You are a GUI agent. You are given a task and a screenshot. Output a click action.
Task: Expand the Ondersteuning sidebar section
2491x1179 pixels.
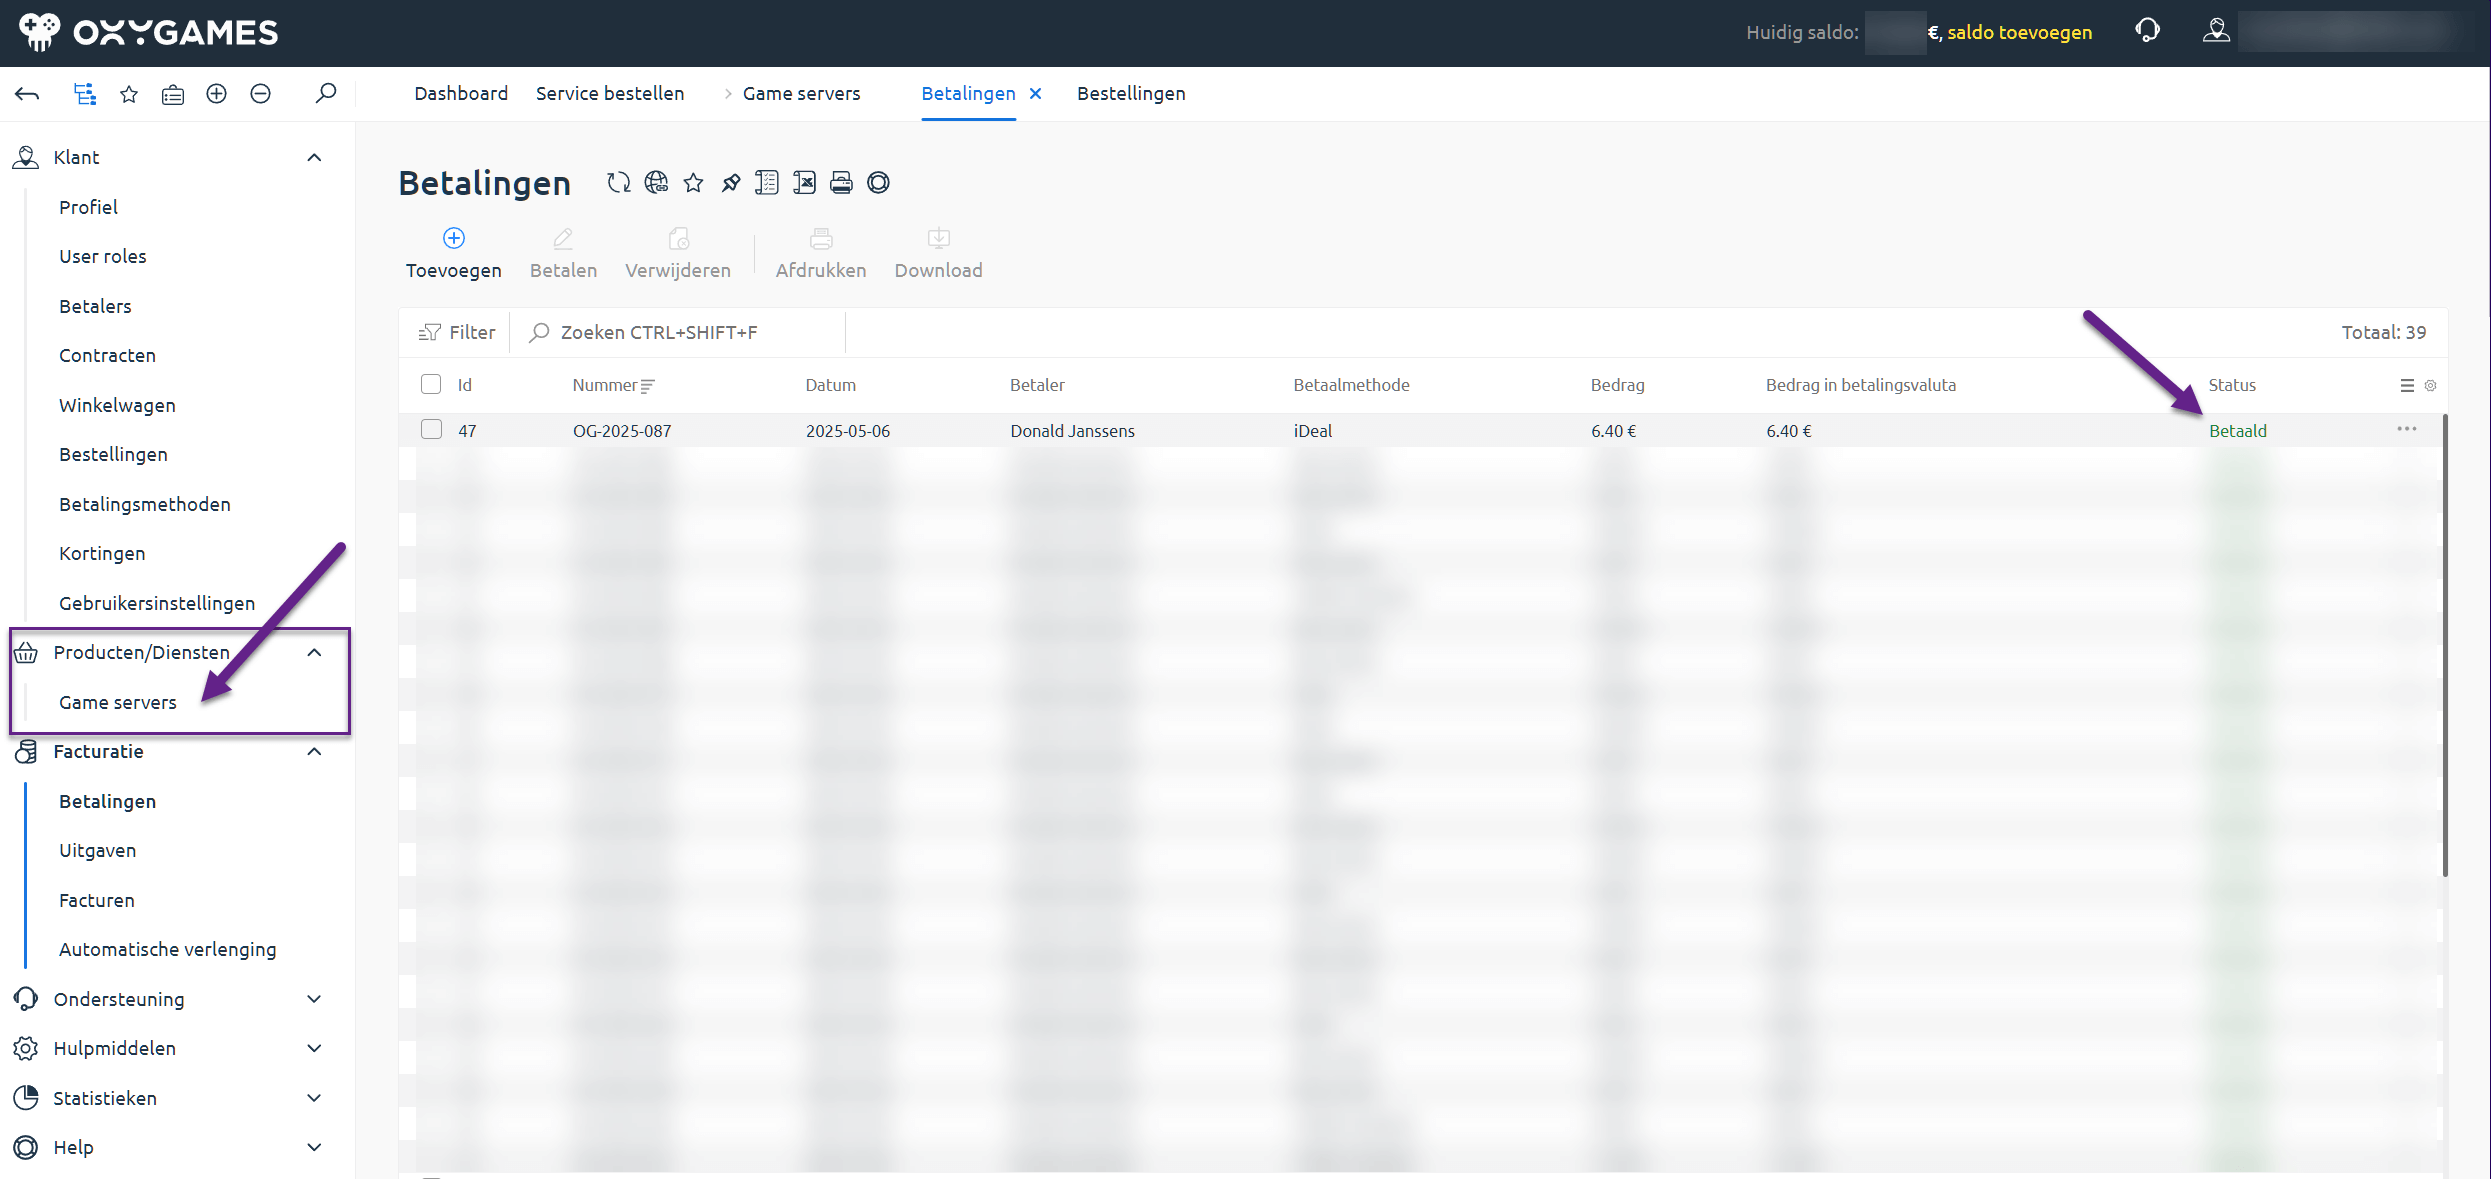coord(314,999)
